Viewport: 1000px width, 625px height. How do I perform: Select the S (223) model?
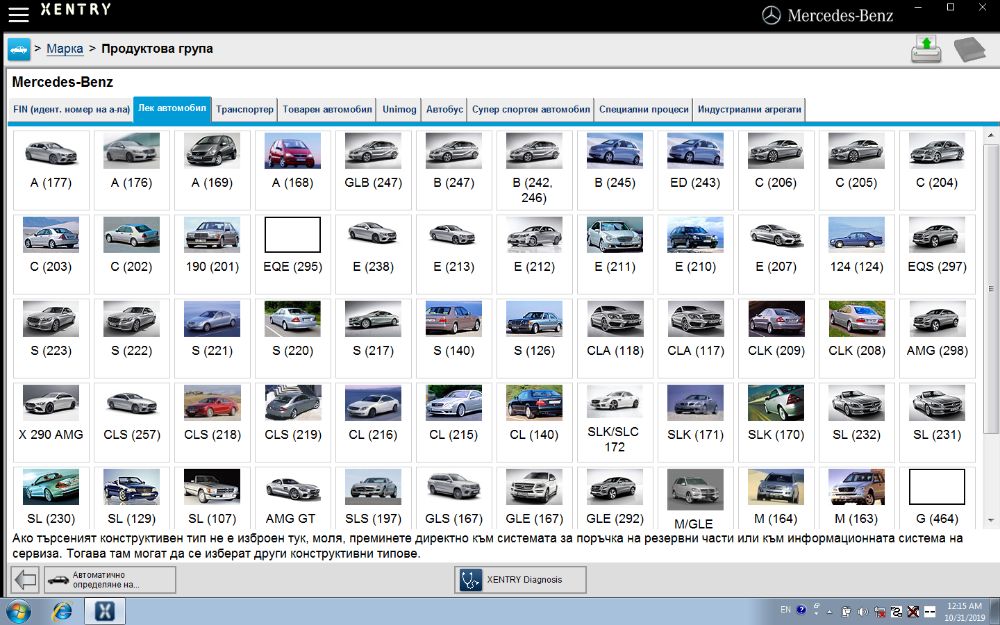(51, 339)
